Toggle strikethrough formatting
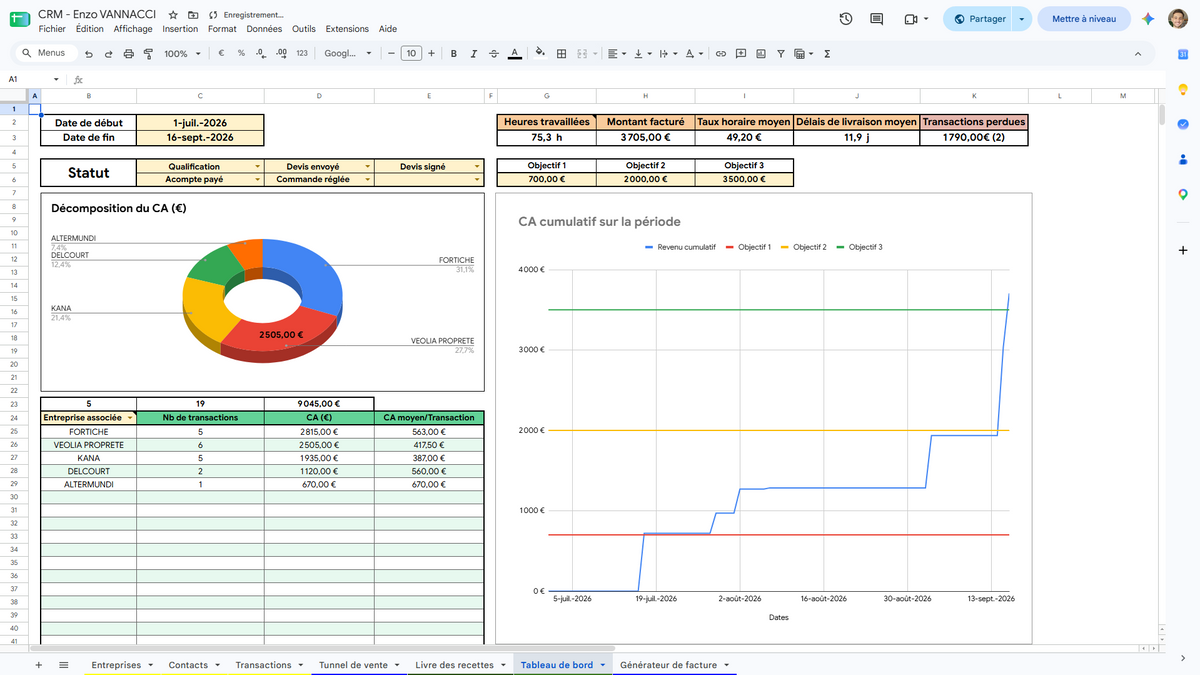1200x675 pixels. coord(493,54)
